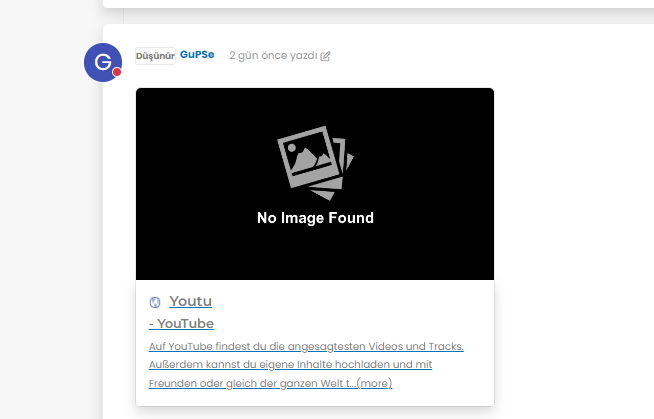Click "No Image Found" text in preview
This screenshot has height=419, width=654.
point(315,218)
